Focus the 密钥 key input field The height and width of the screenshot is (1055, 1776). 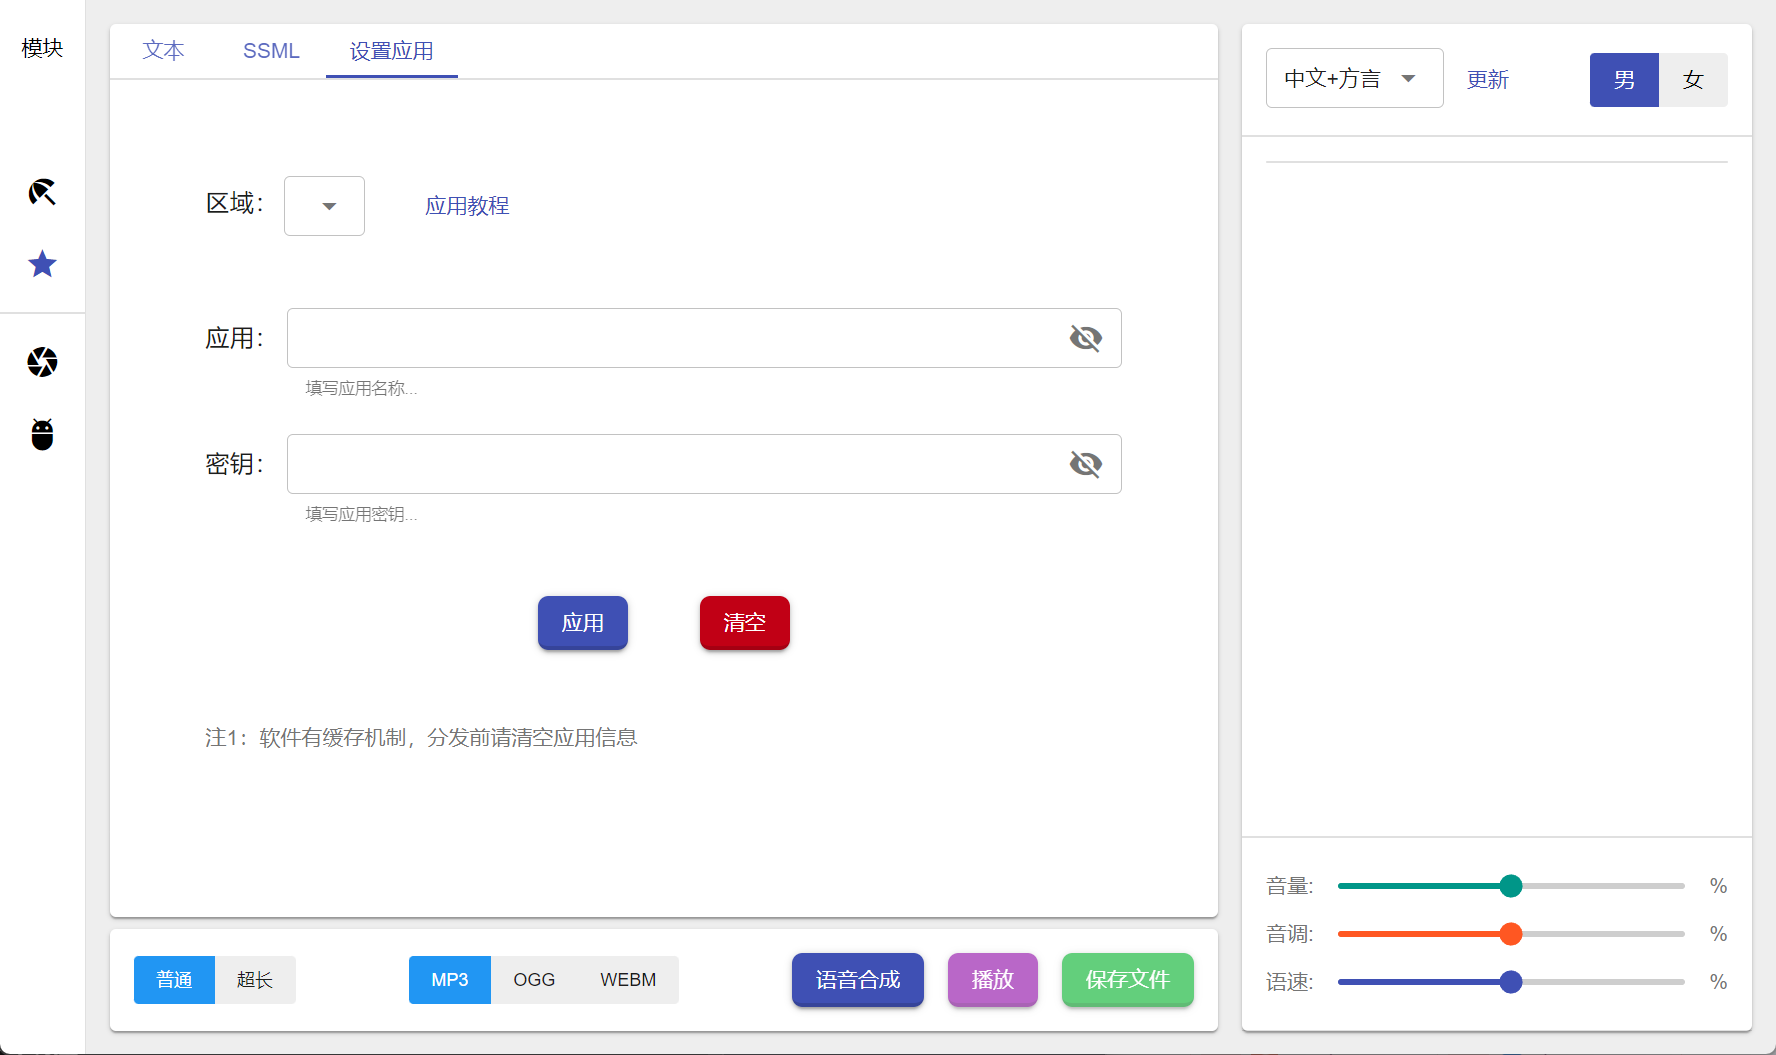[x=704, y=464]
